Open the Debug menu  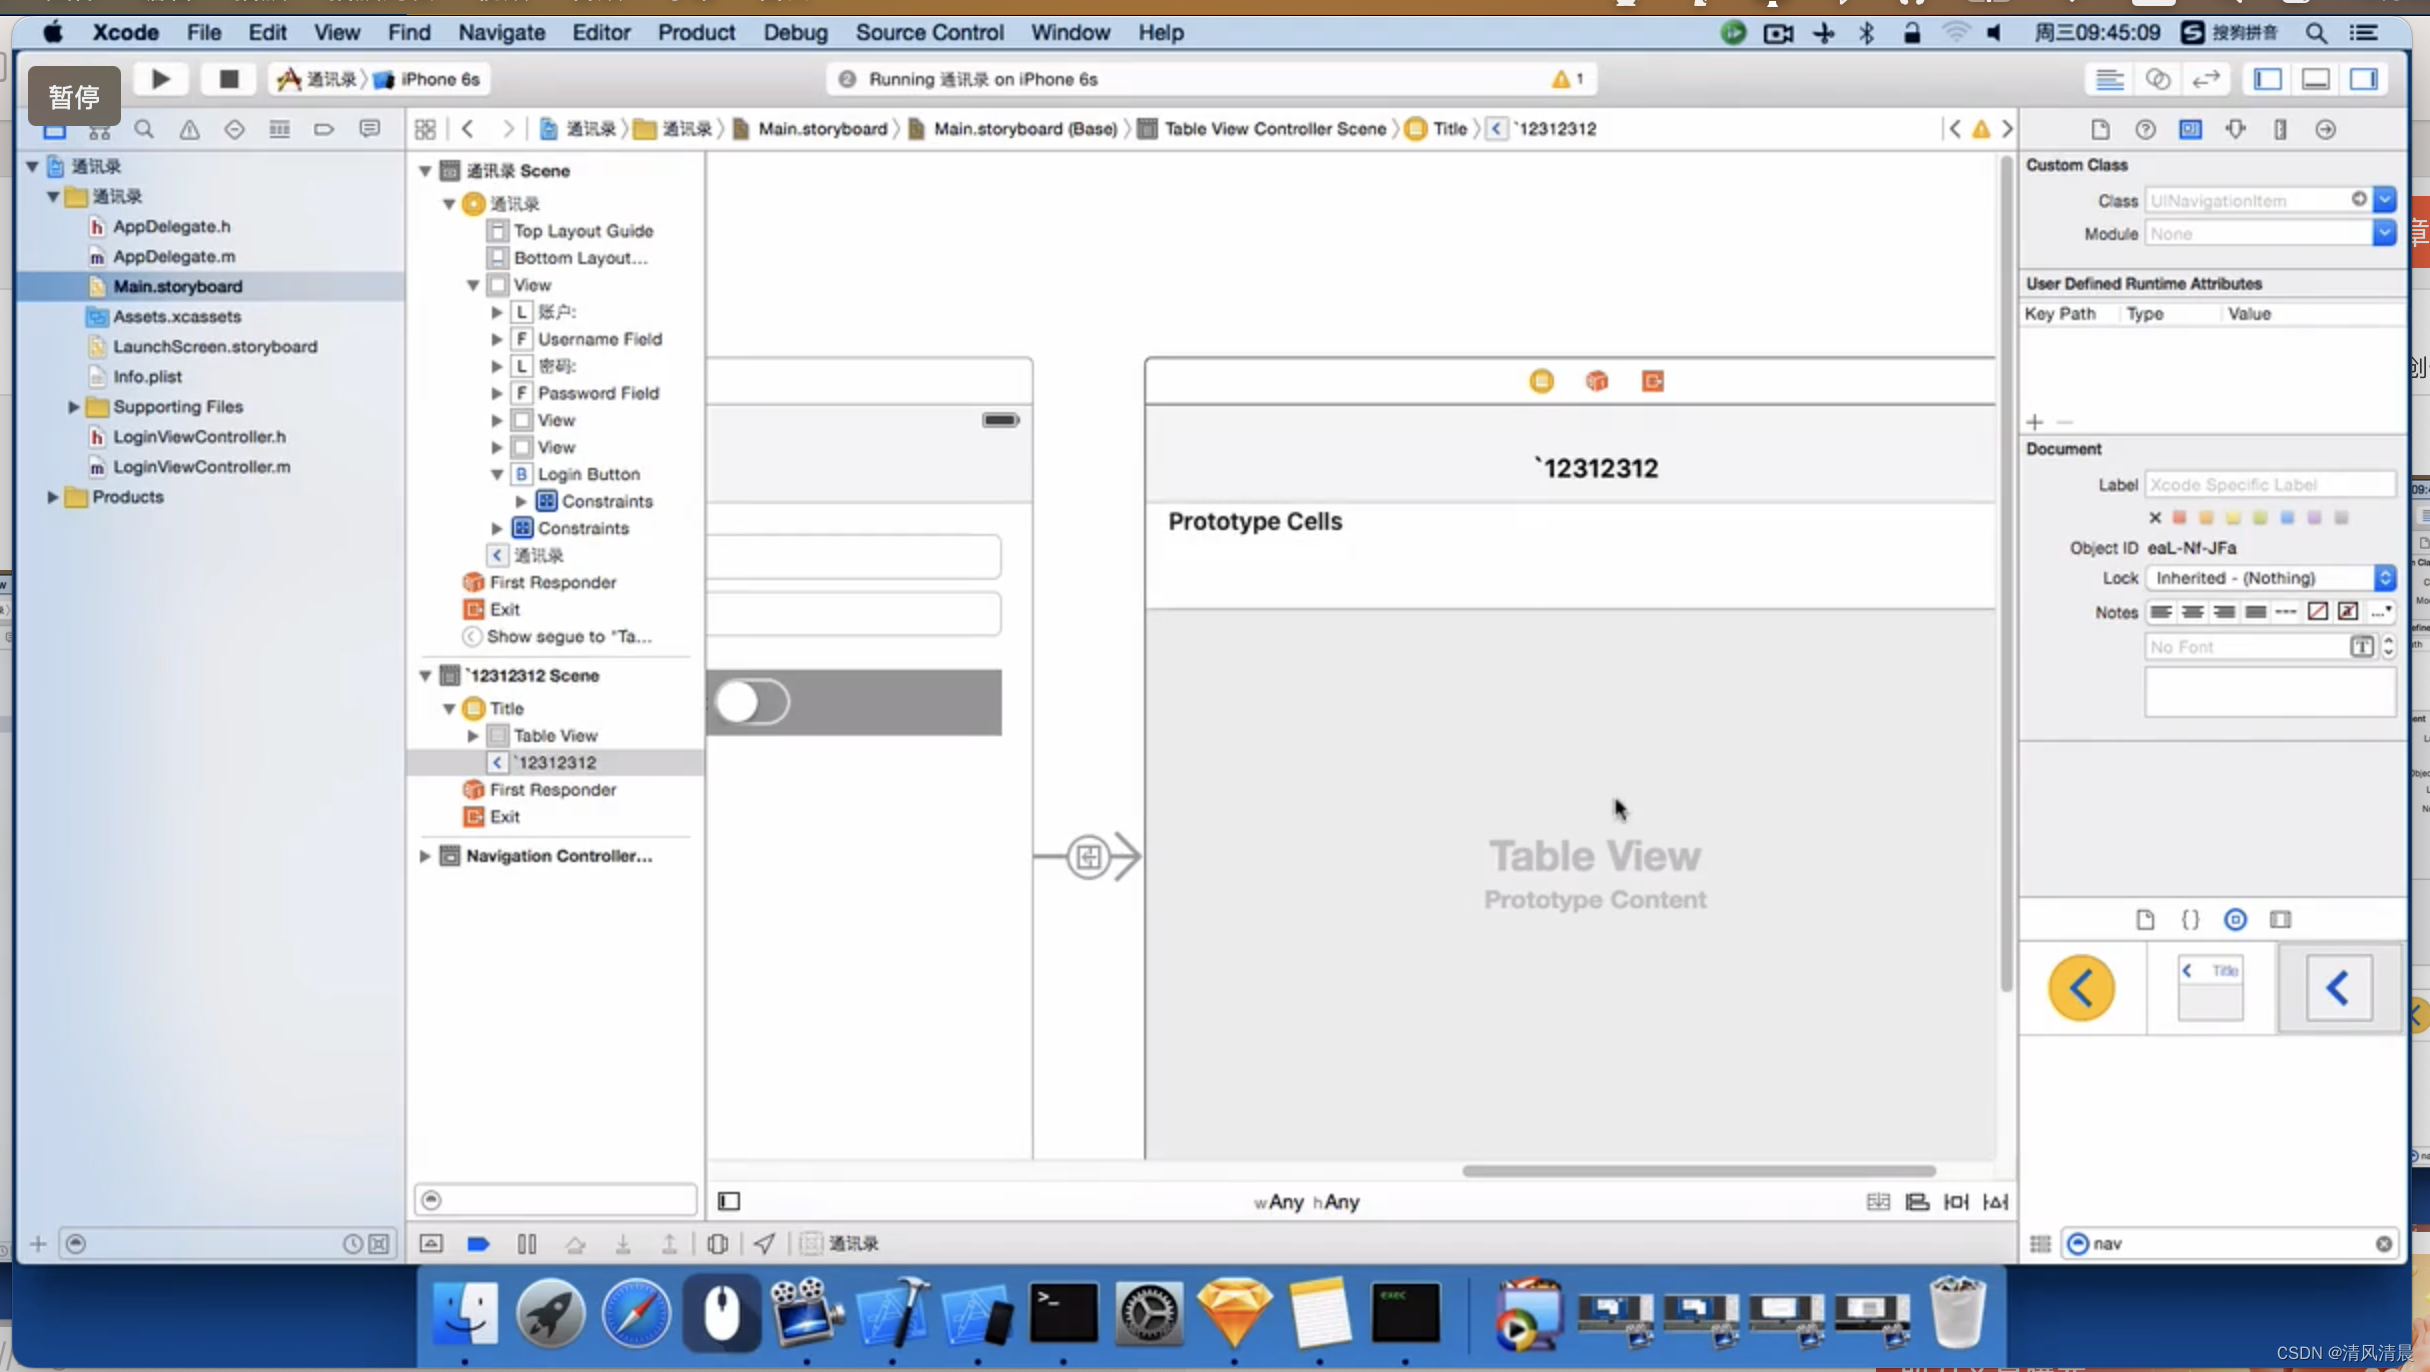click(x=795, y=32)
